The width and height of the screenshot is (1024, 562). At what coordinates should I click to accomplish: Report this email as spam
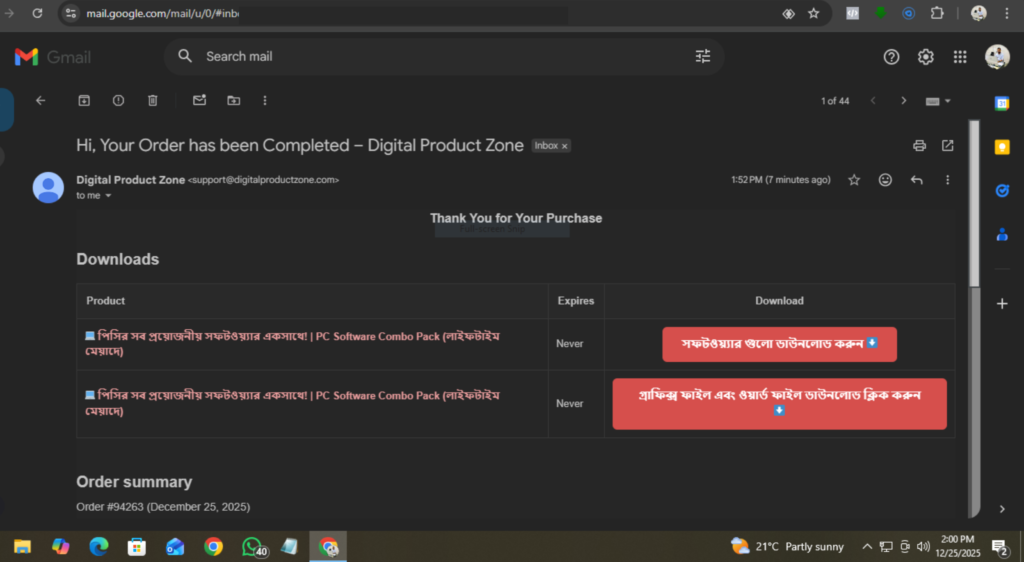point(119,100)
